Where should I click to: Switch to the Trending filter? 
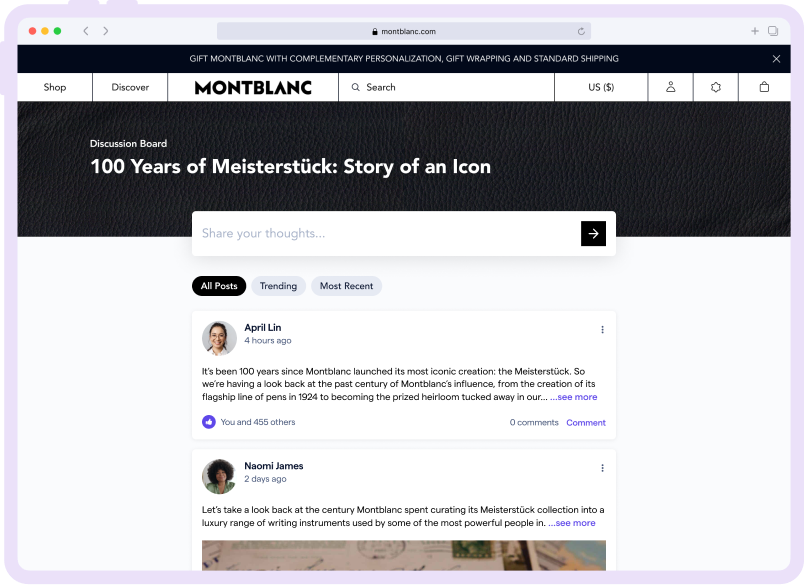point(278,286)
